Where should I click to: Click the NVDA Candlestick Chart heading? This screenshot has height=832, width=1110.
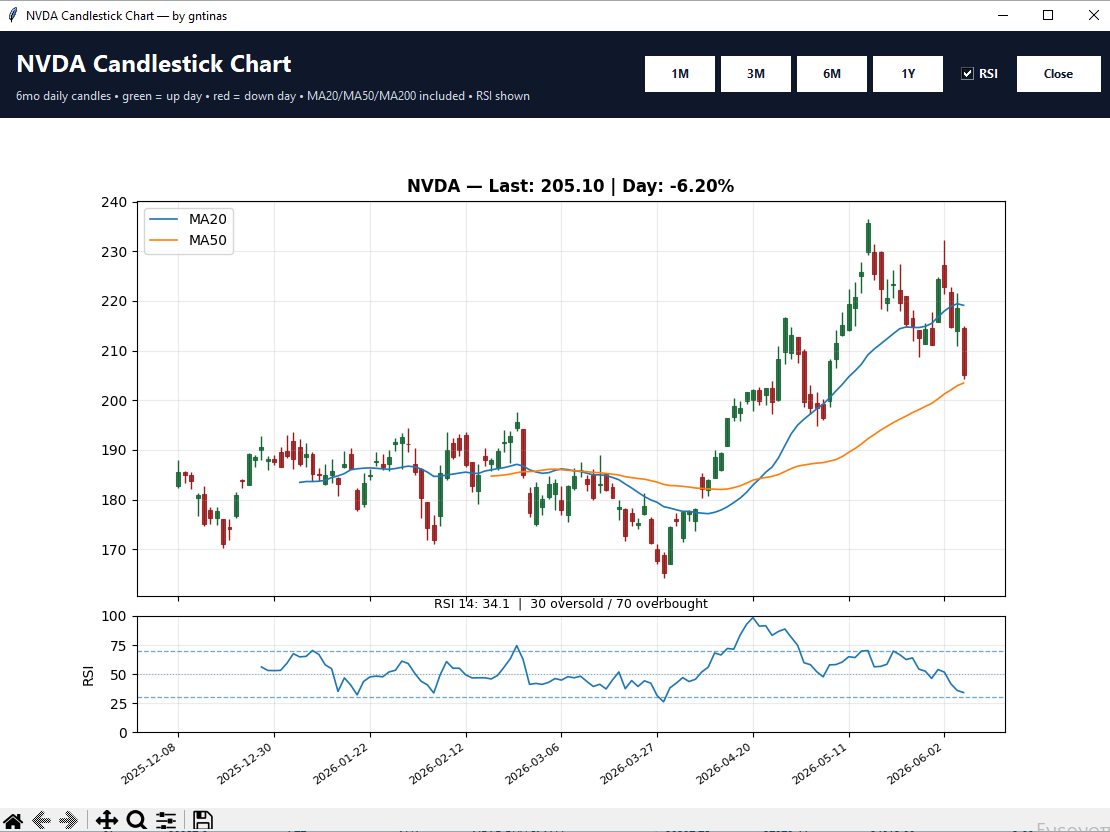point(154,64)
